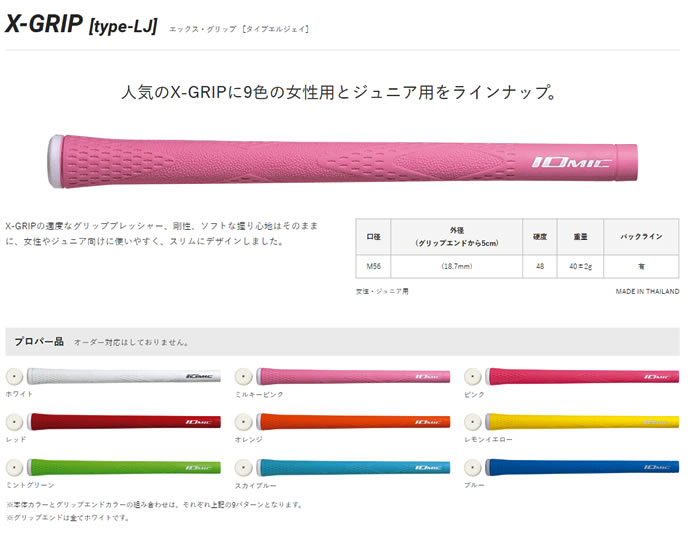Click the 重量 table header cell
The height and width of the screenshot is (536, 690).
tap(580, 237)
